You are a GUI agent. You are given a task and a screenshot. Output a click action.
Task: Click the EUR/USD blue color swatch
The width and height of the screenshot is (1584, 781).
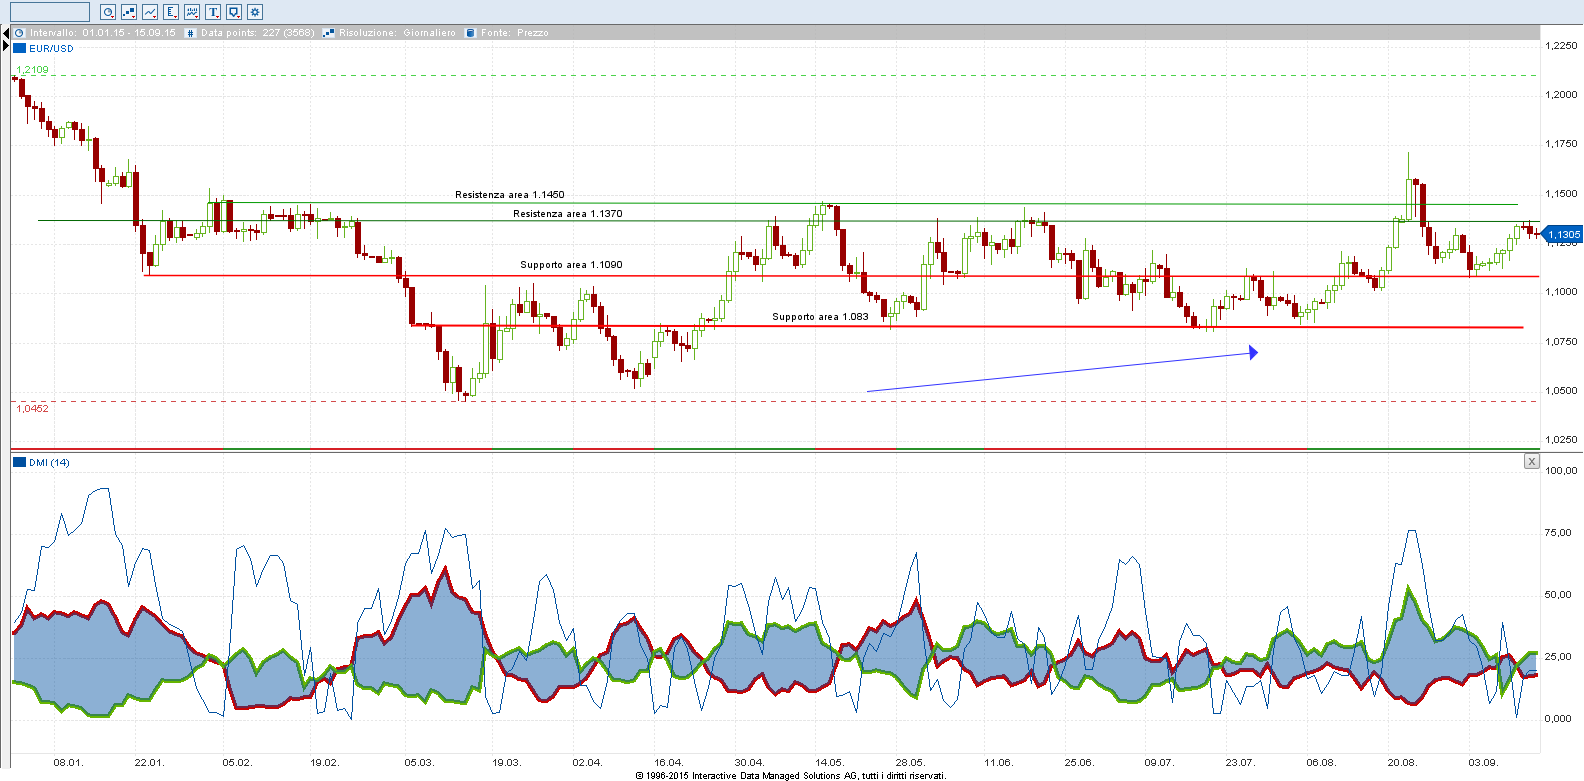[x=19, y=48]
